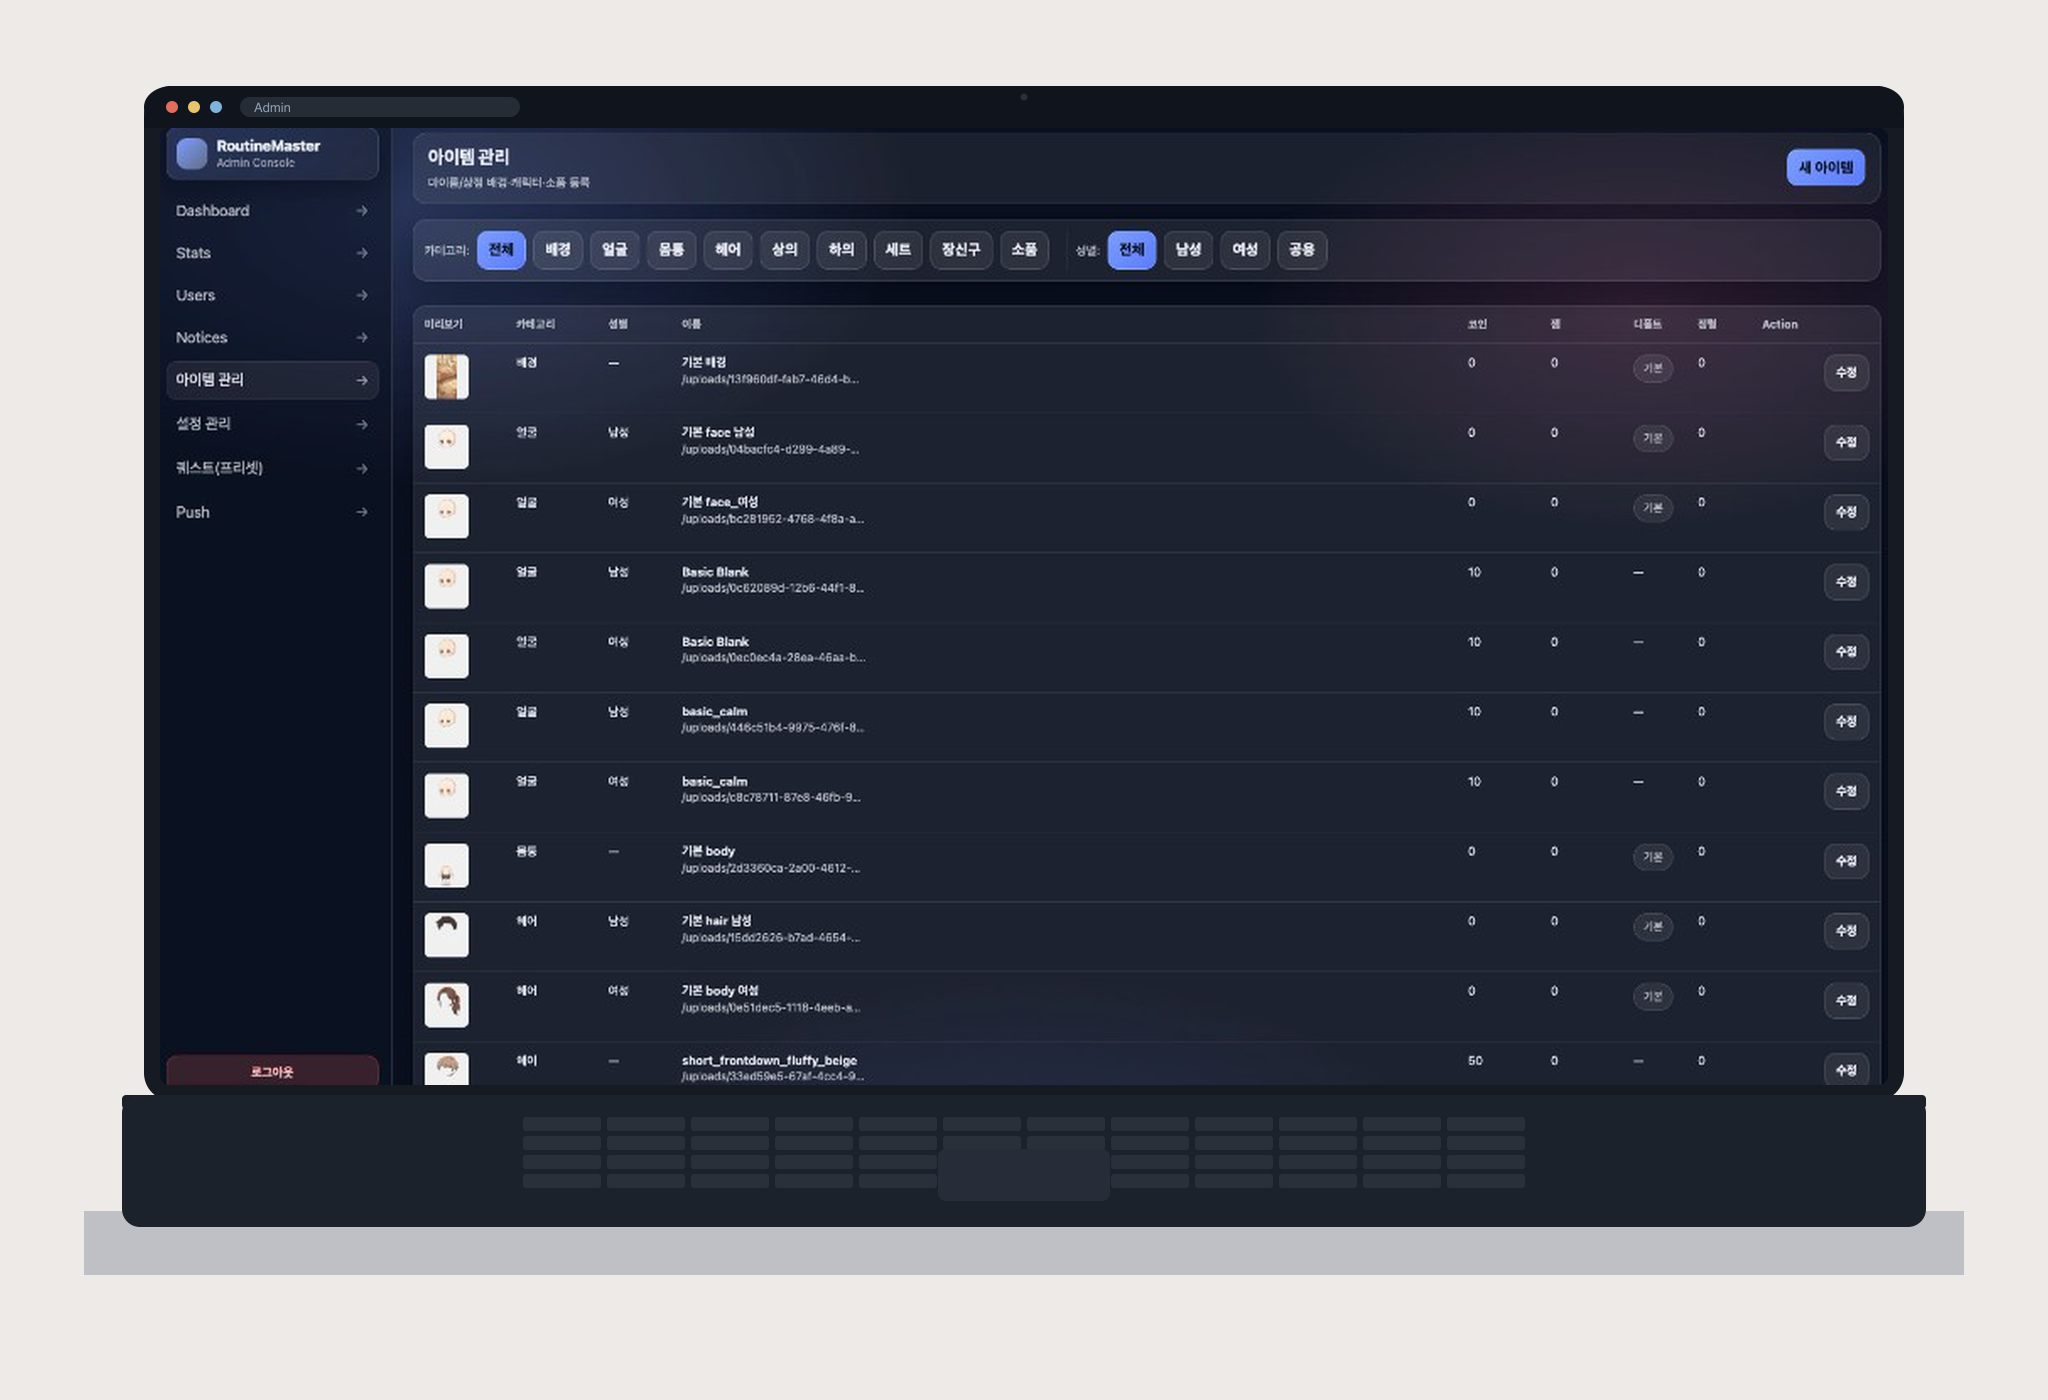The image size is (2048, 1400).
Task: Open the Dashboard sidebar page
Action: click(x=272, y=211)
